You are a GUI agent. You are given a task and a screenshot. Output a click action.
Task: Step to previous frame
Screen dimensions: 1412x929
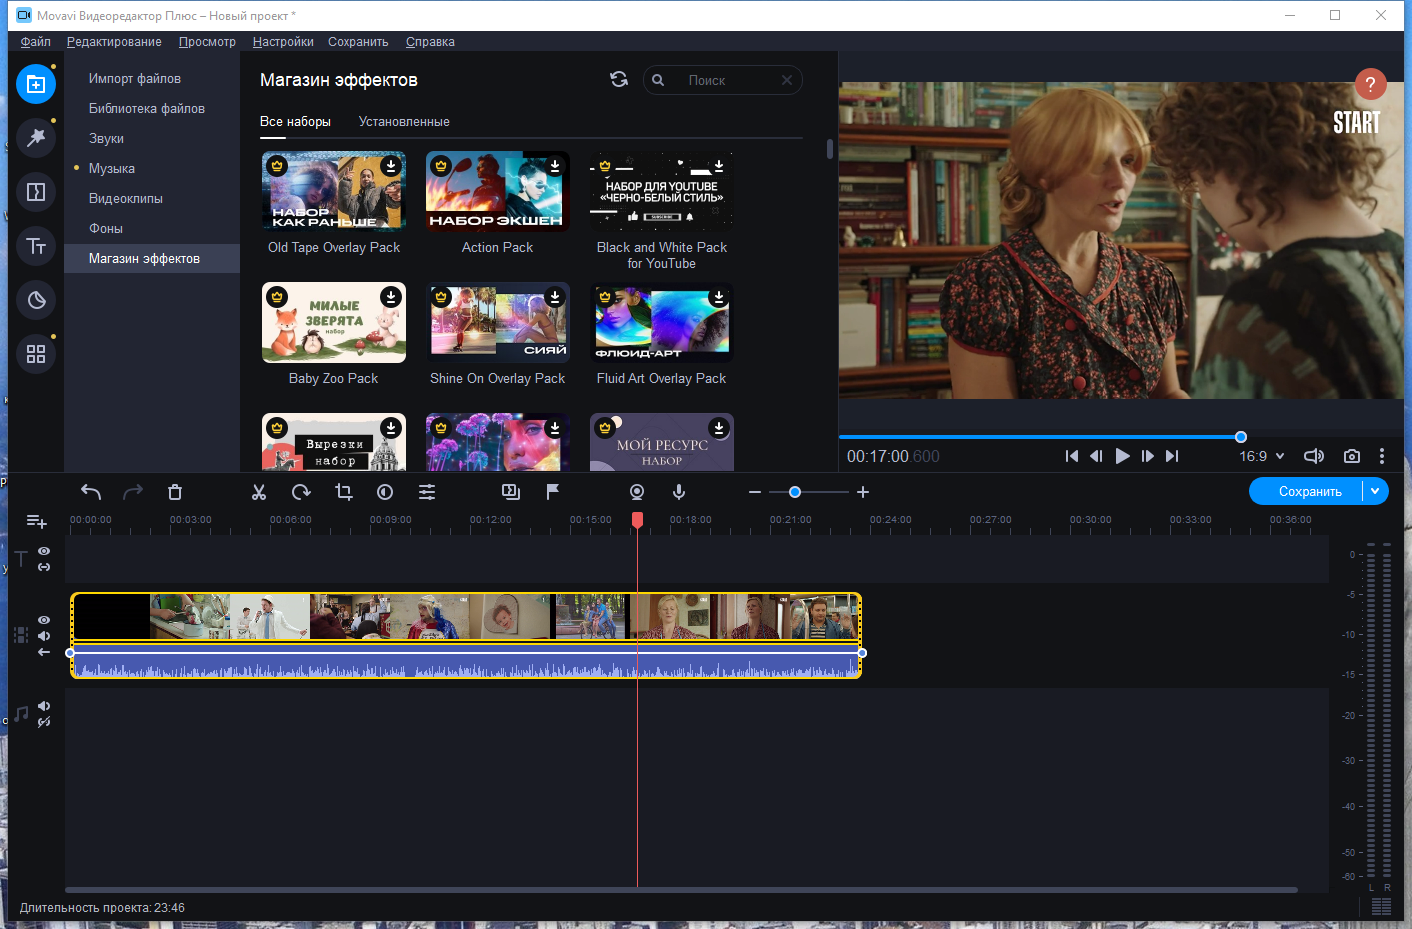(1096, 456)
